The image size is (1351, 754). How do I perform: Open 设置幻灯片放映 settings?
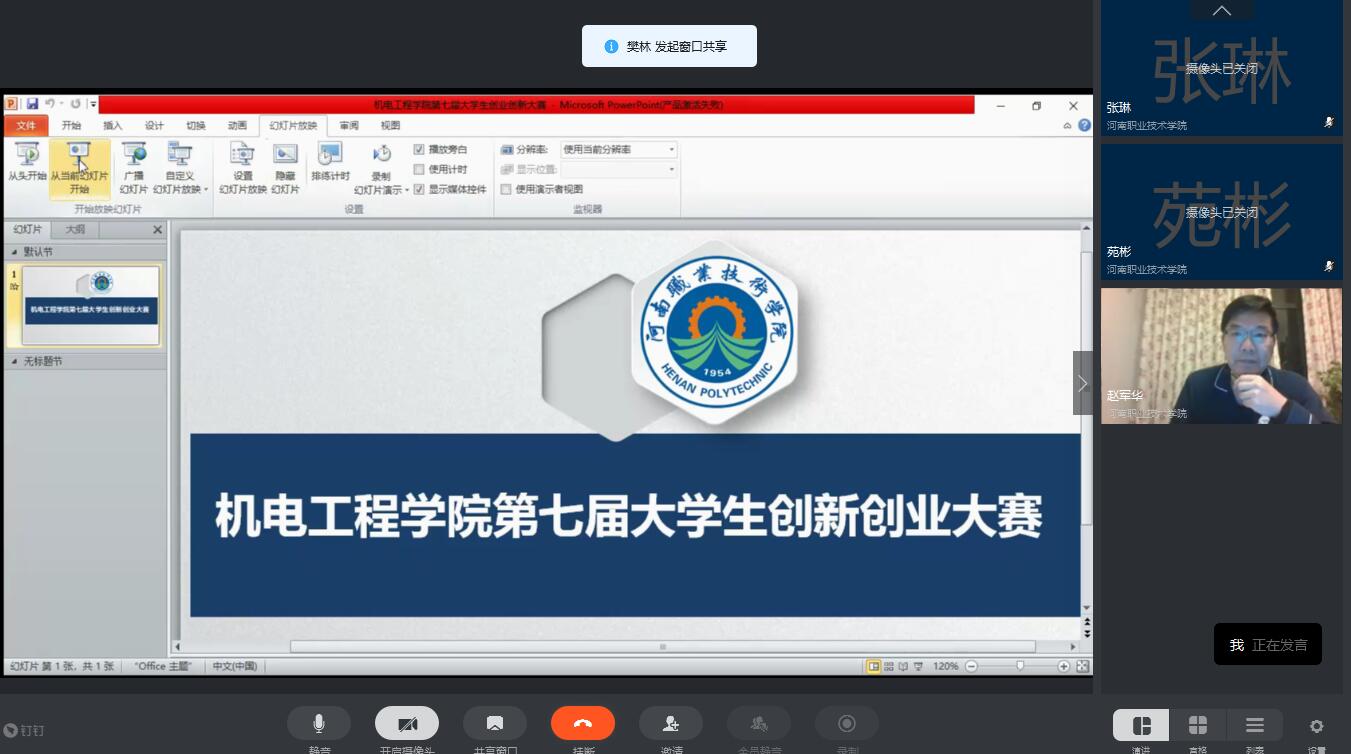click(243, 166)
